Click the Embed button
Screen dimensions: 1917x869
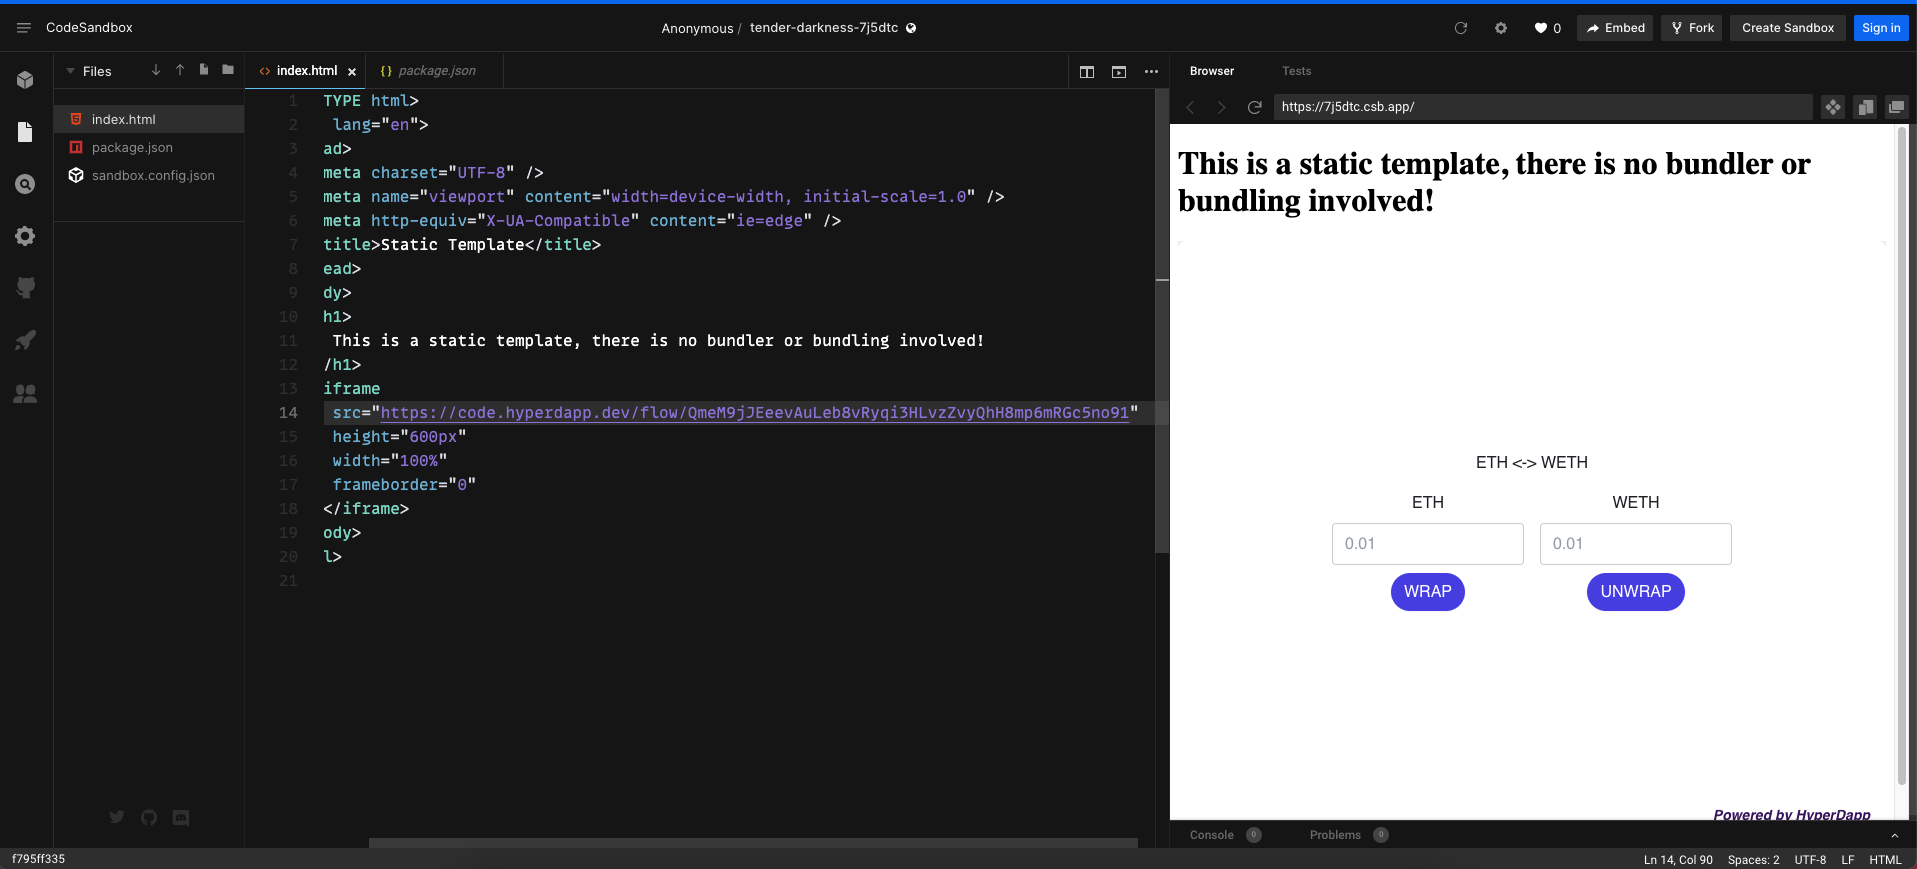(1615, 28)
